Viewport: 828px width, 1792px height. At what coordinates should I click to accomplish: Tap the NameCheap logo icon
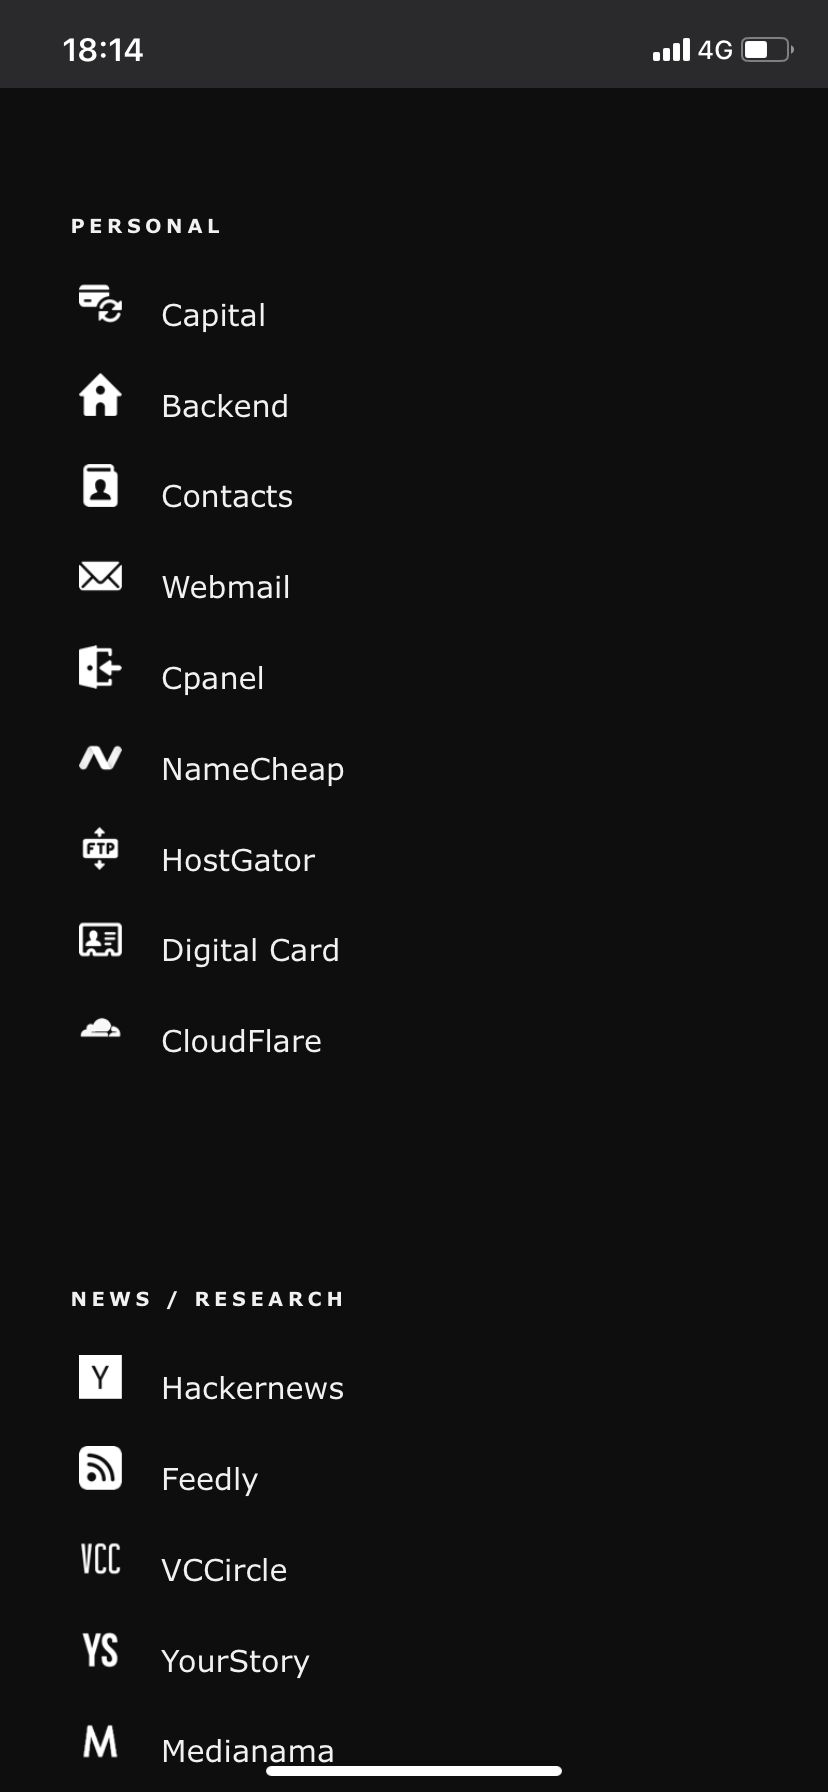point(100,758)
